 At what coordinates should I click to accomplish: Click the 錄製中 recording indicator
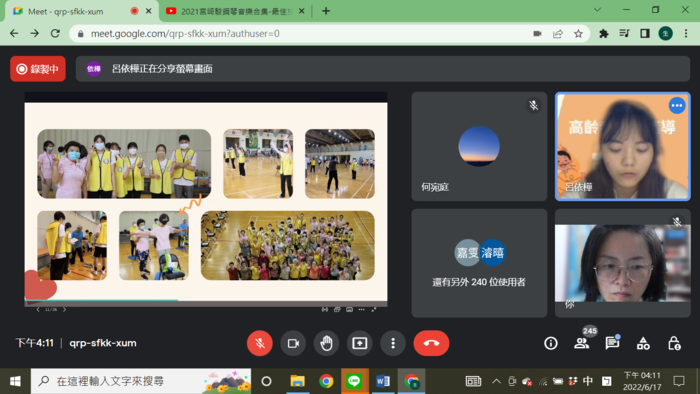(38, 69)
